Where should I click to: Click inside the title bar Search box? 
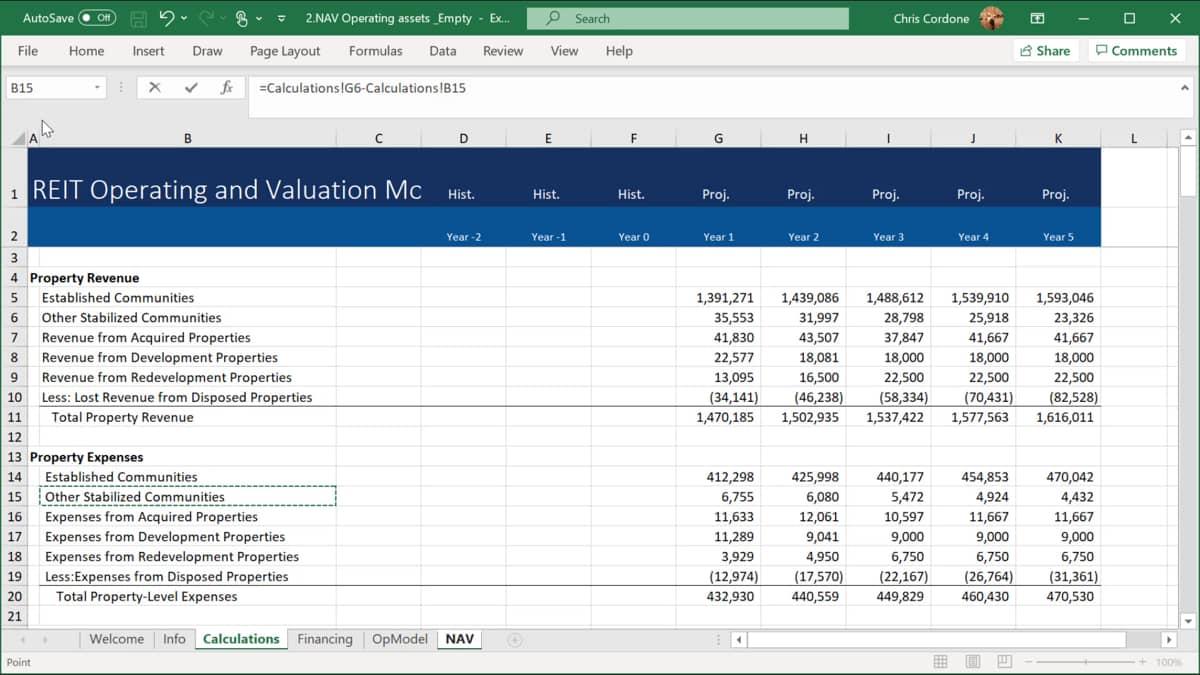click(x=687, y=18)
